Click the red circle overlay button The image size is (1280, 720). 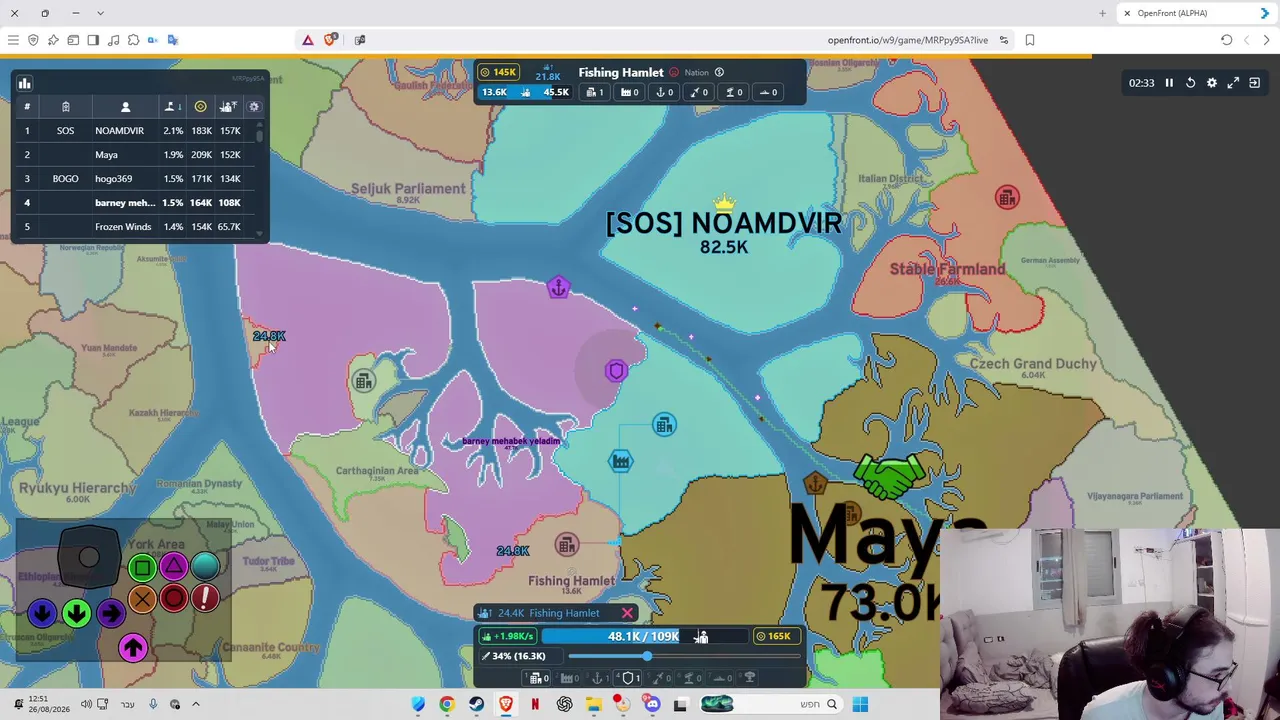[174, 598]
